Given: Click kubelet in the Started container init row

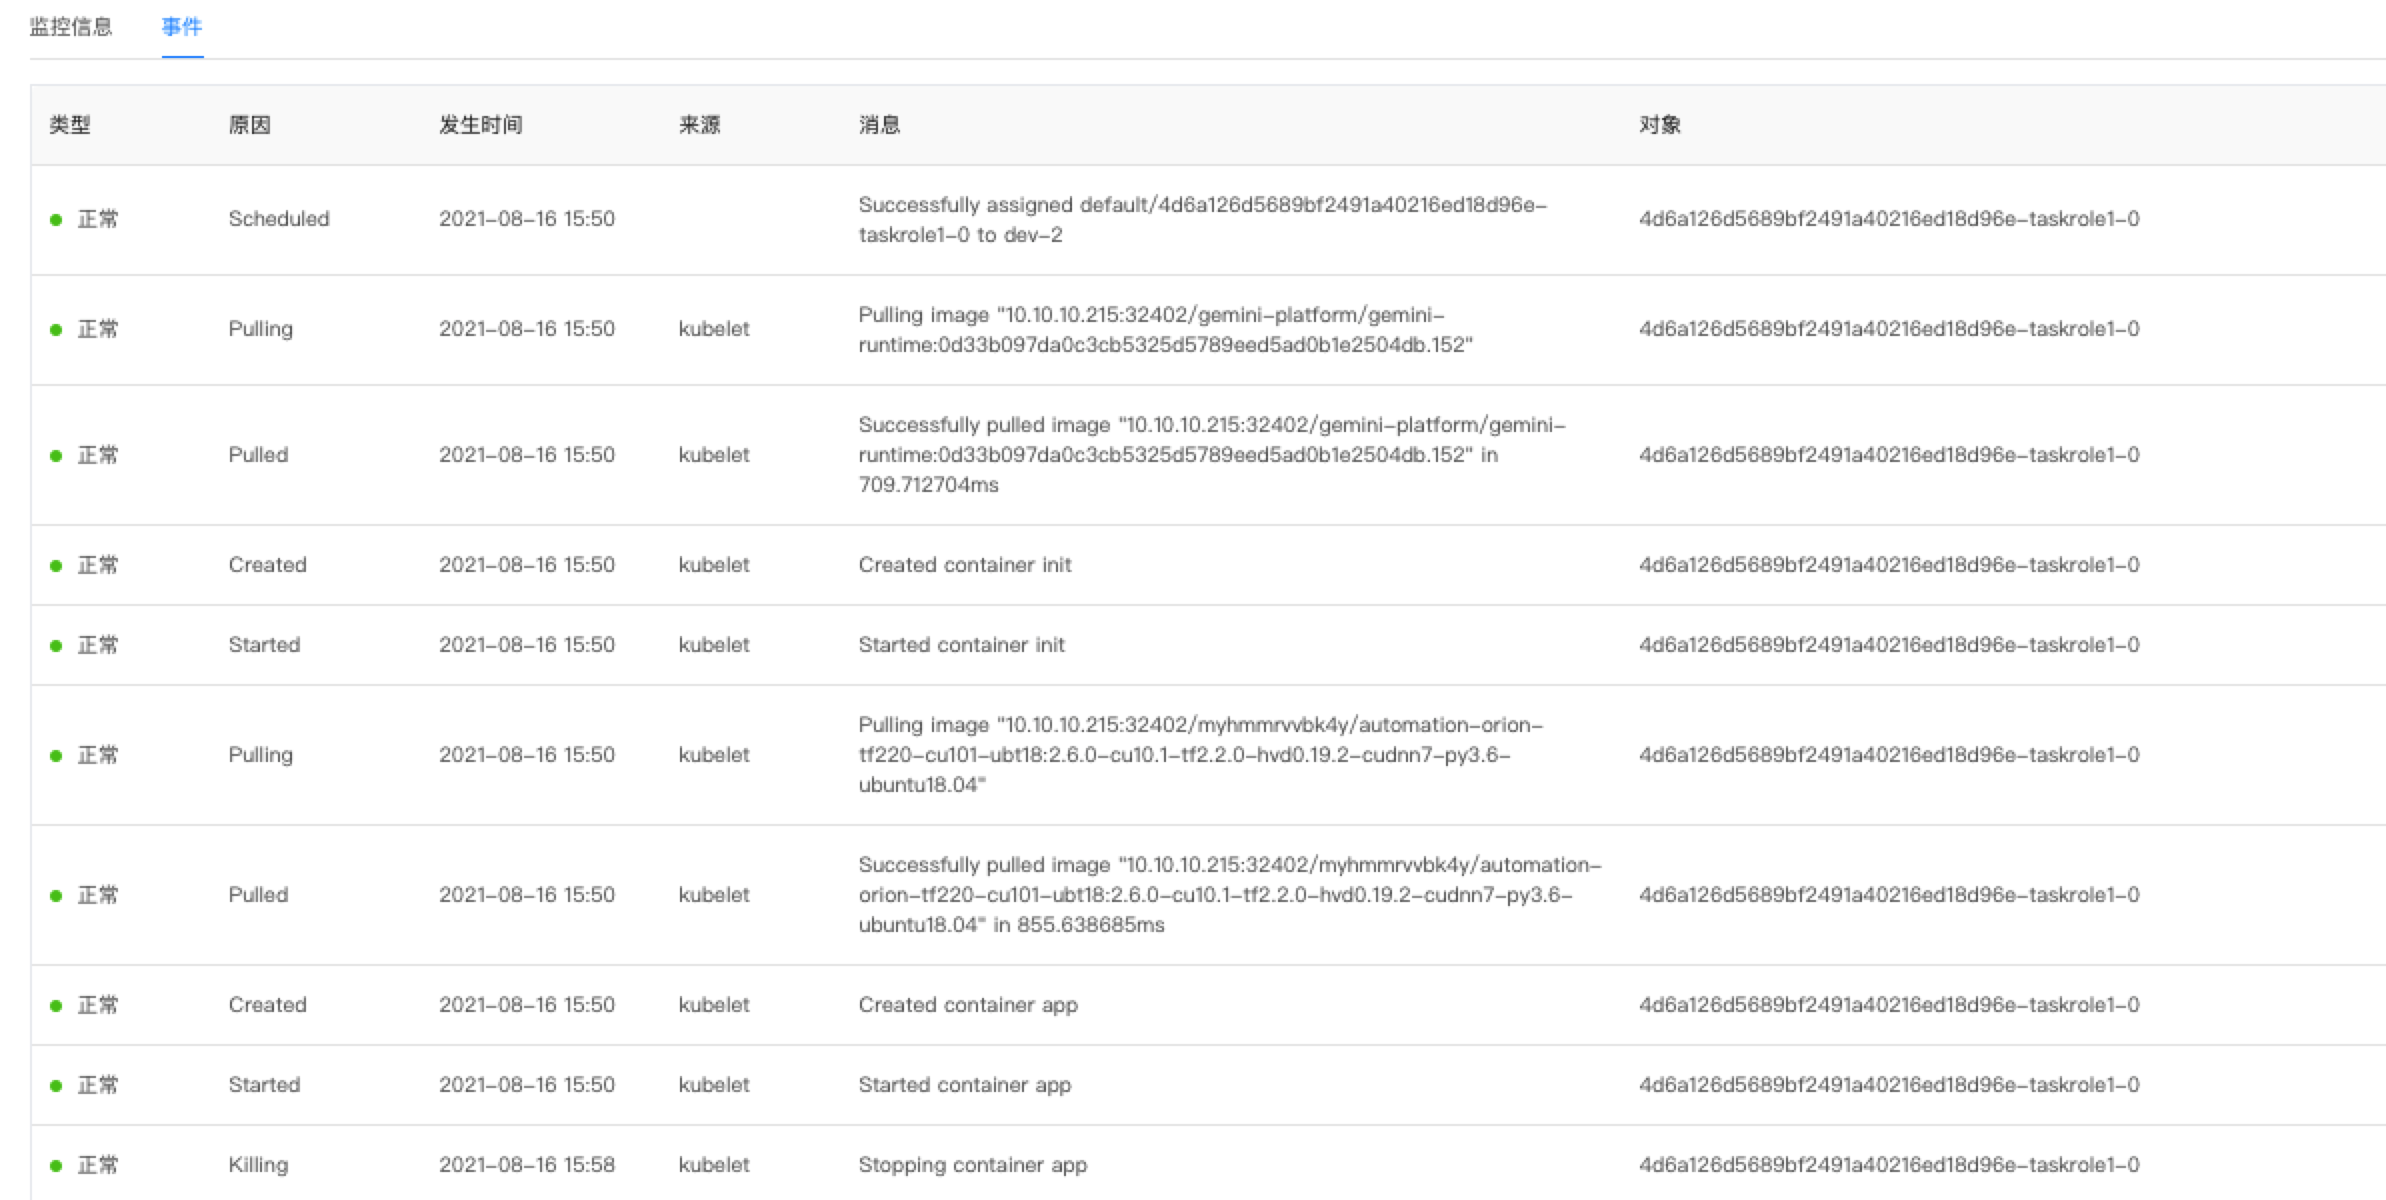Looking at the screenshot, I should pos(714,645).
